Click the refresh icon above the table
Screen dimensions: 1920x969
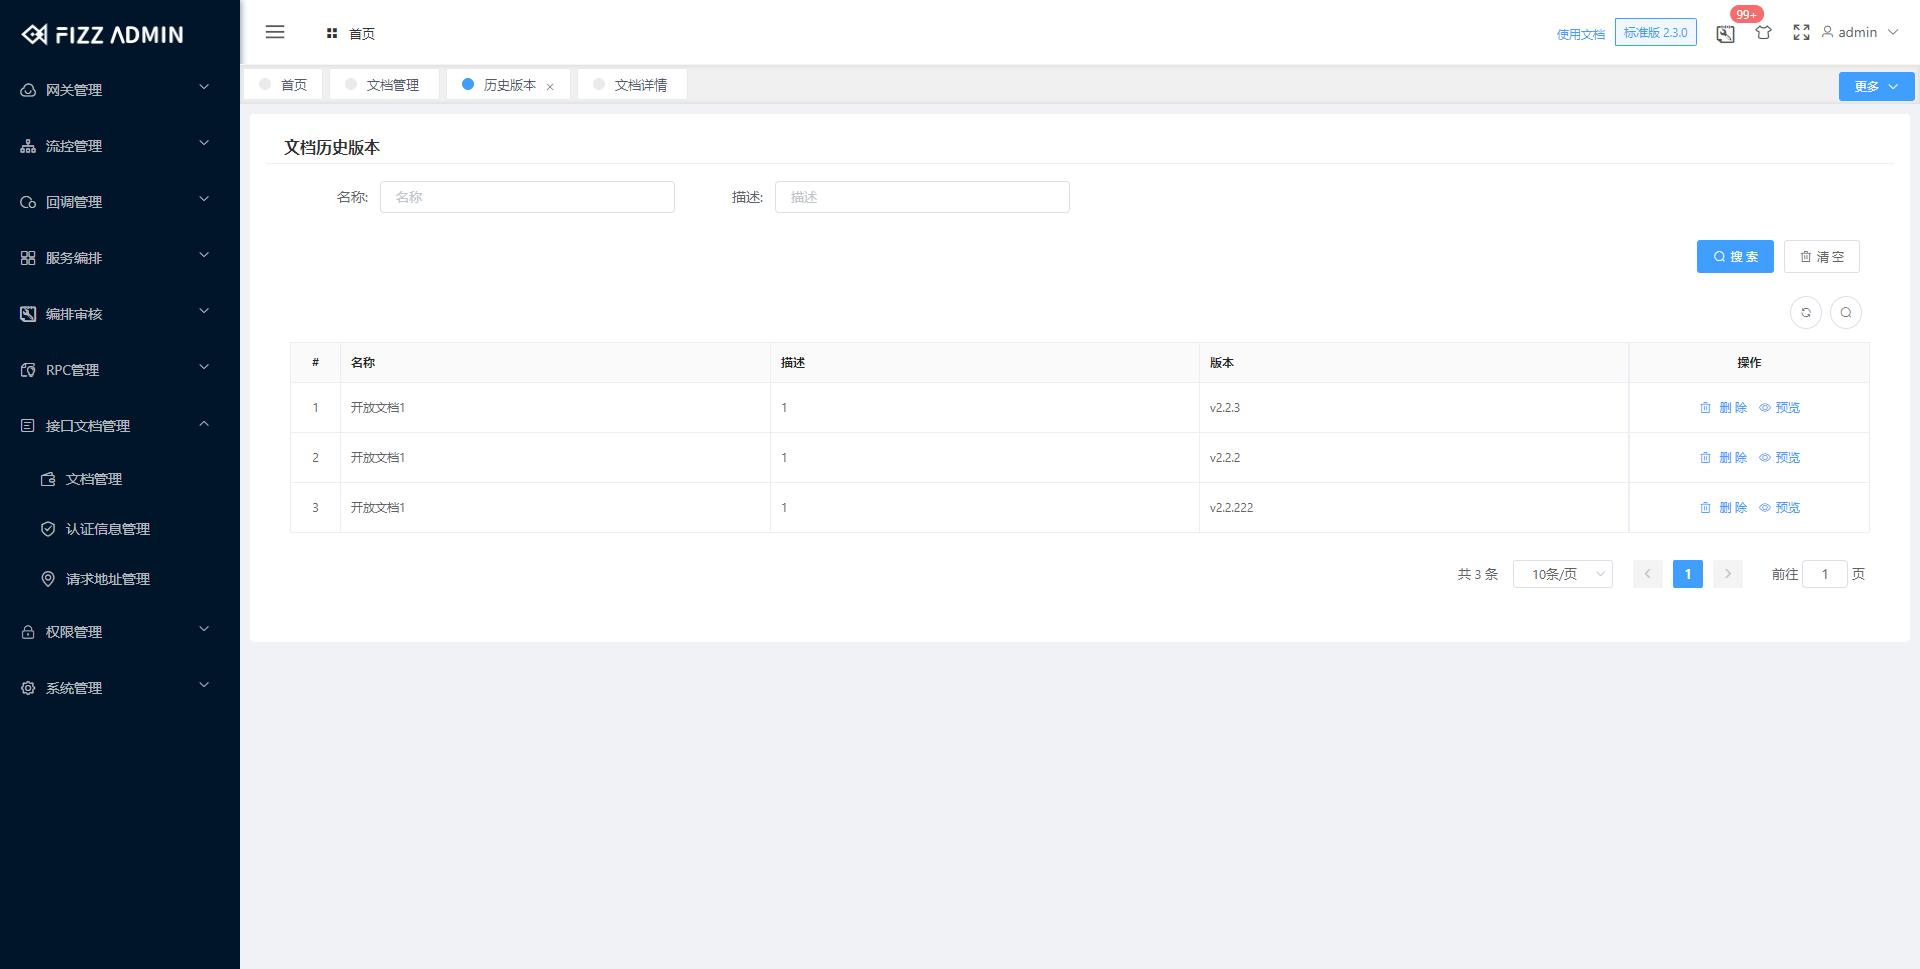pos(1805,312)
